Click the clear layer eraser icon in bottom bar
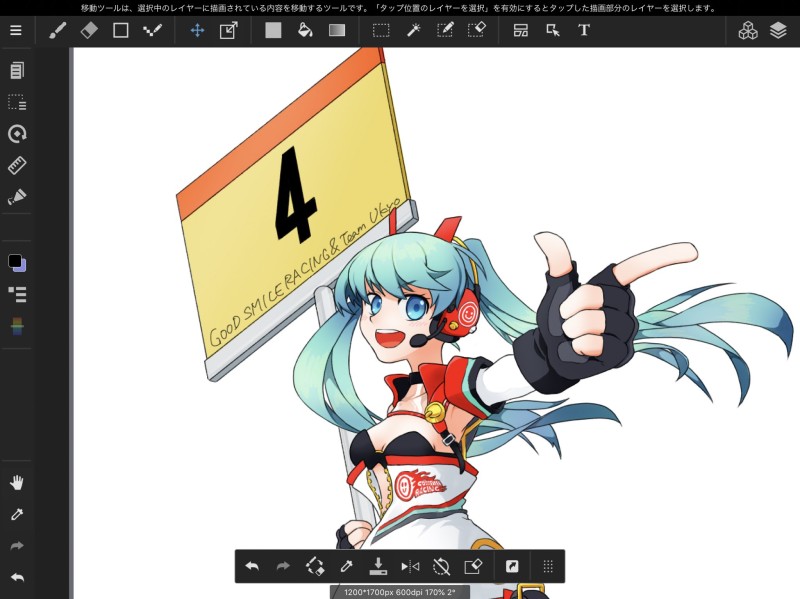This screenshot has height=599, width=800. click(x=473, y=566)
